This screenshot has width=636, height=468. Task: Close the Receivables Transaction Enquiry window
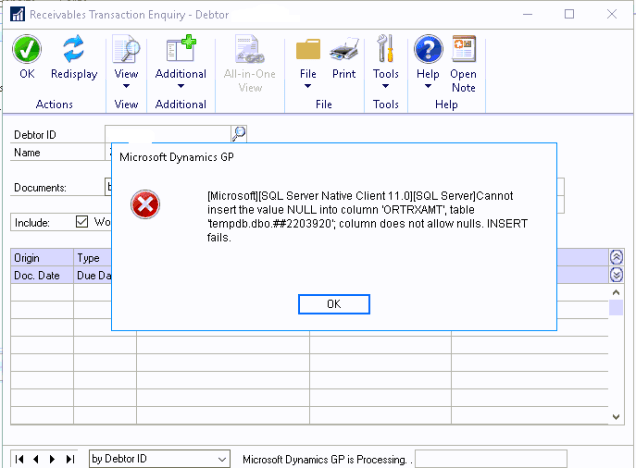612,15
